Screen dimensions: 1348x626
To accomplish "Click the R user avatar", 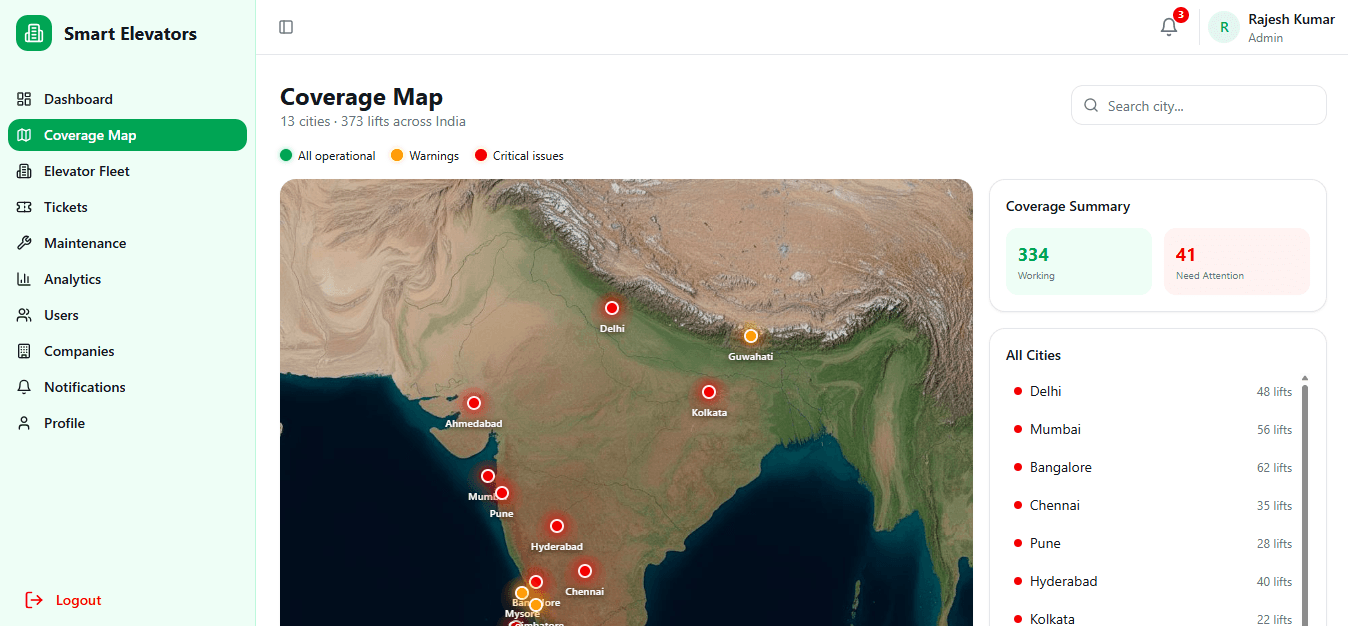I will click(1224, 27).
